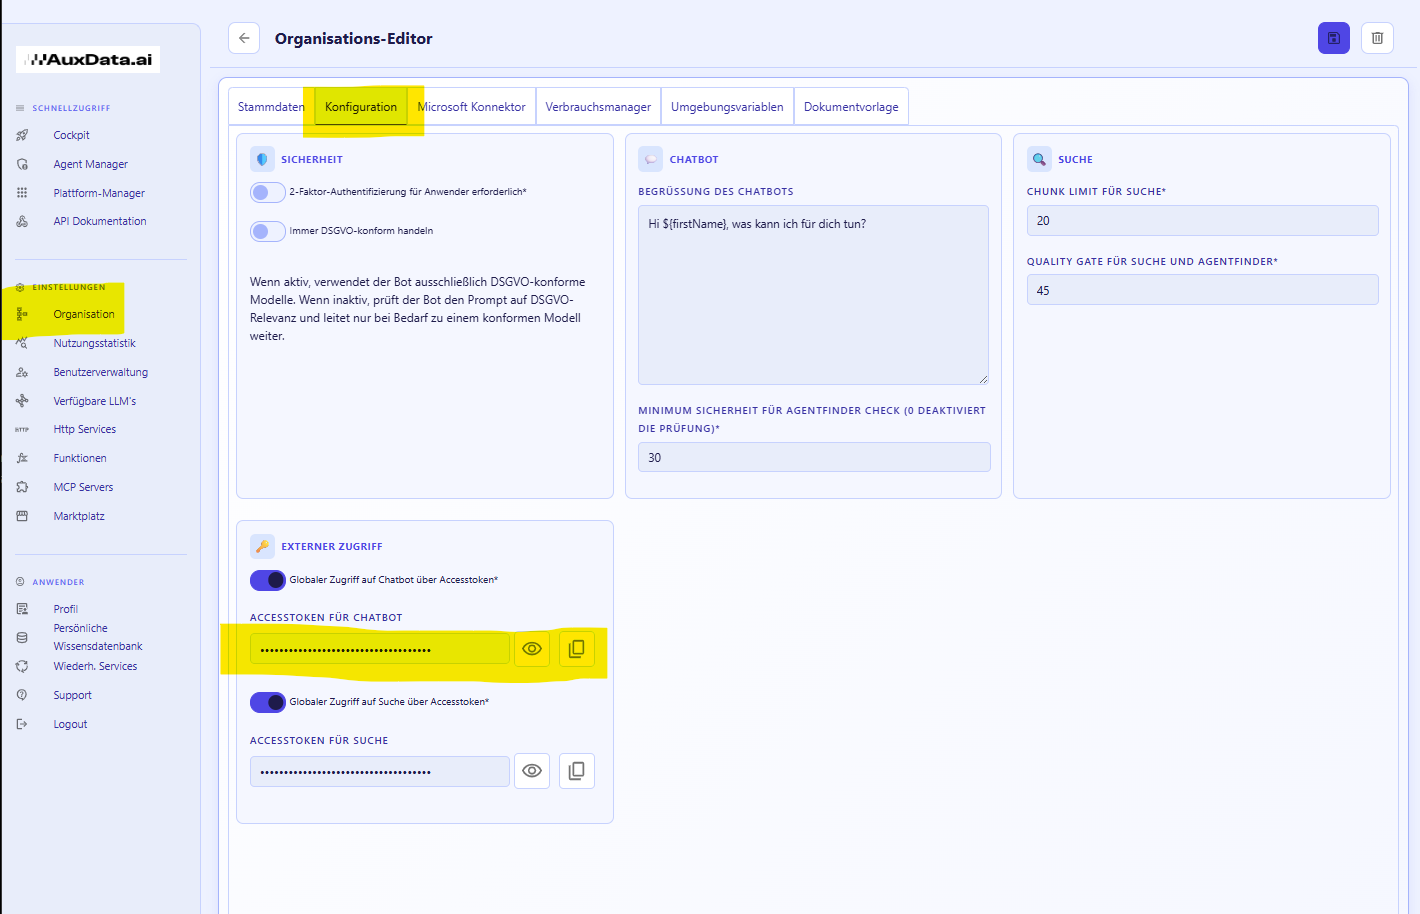Screen dimensions: 1420x914
Task: Click inside the Begrüssung des Chatbots textarea
Action: point(813,295)
